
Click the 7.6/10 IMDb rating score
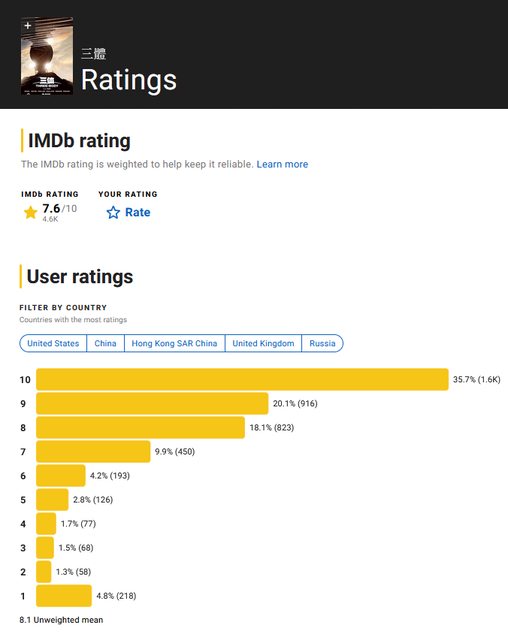coord(60,209)
